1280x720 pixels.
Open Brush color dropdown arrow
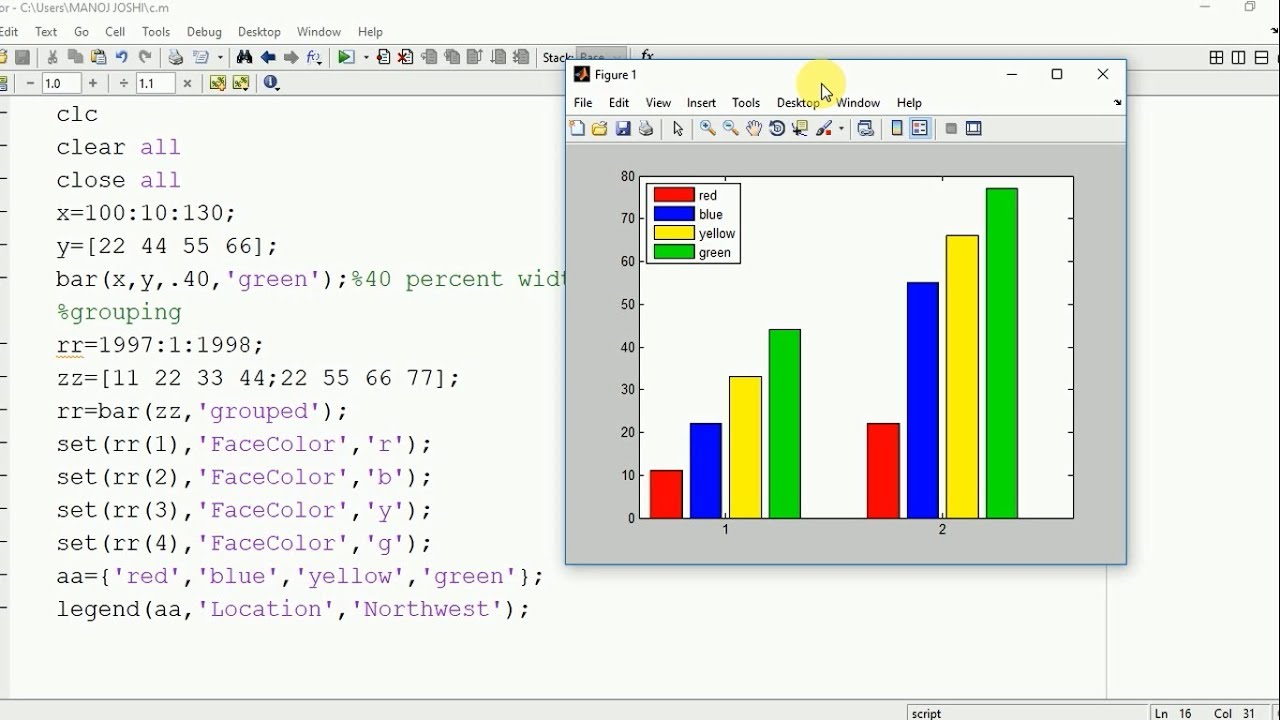842,129
